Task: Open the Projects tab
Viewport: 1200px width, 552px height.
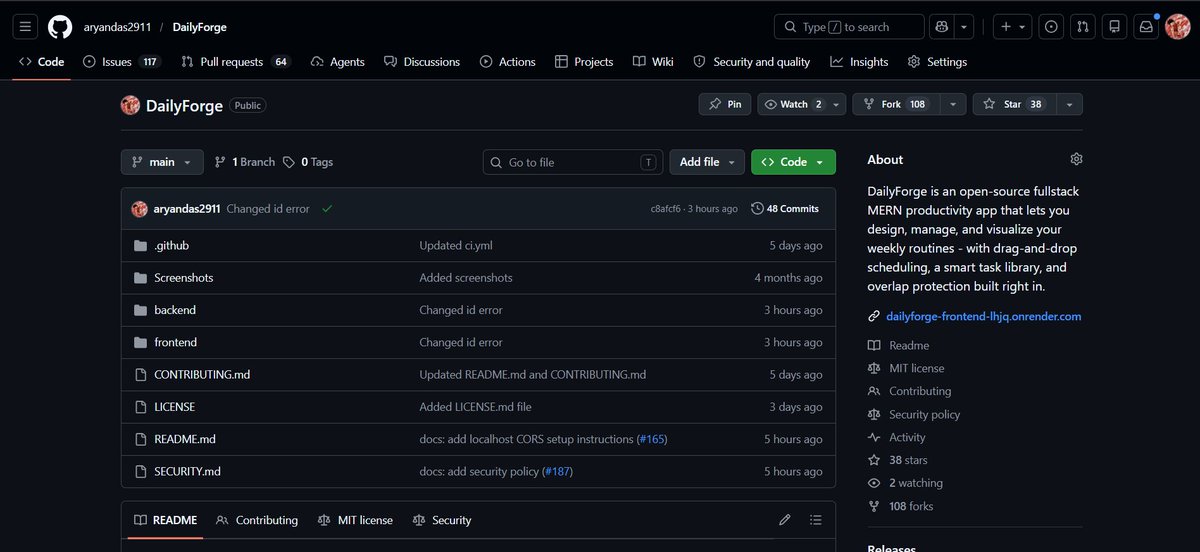Action: click(584, 62)
